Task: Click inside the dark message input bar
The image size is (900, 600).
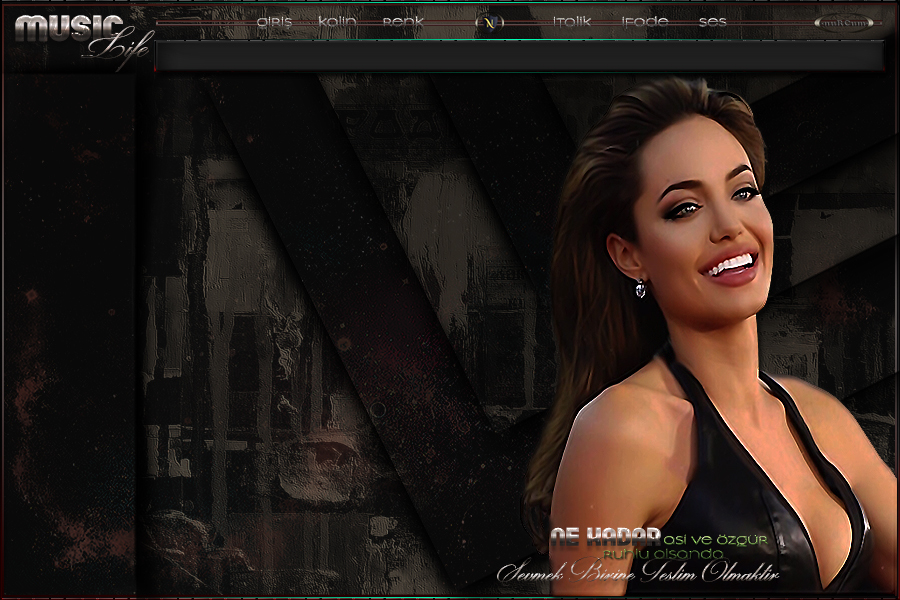Action: point(520,56)
